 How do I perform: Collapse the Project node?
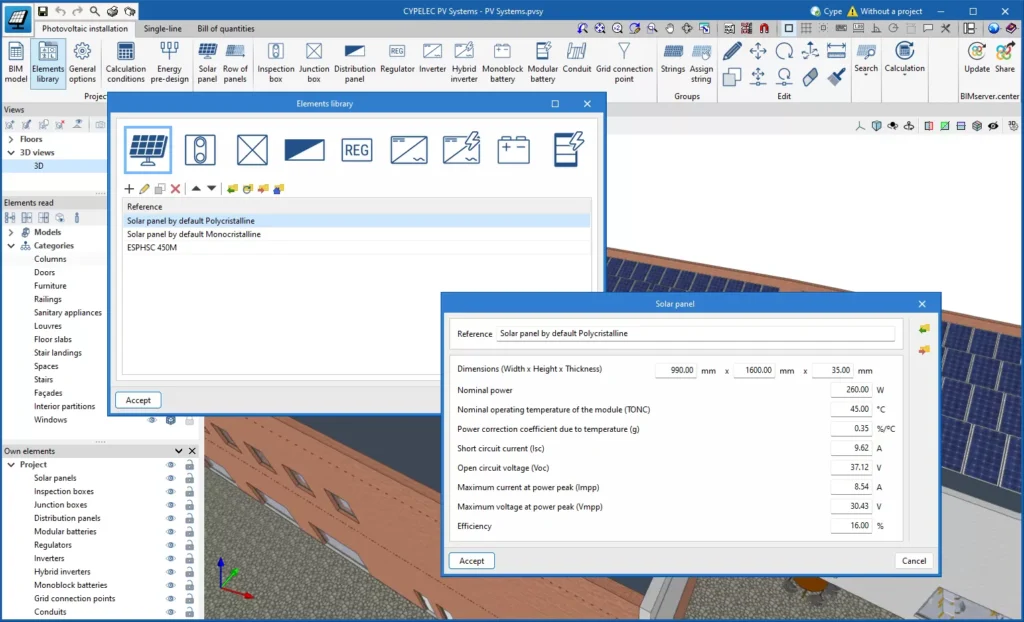pyautogui.click(x=10, y=465)
